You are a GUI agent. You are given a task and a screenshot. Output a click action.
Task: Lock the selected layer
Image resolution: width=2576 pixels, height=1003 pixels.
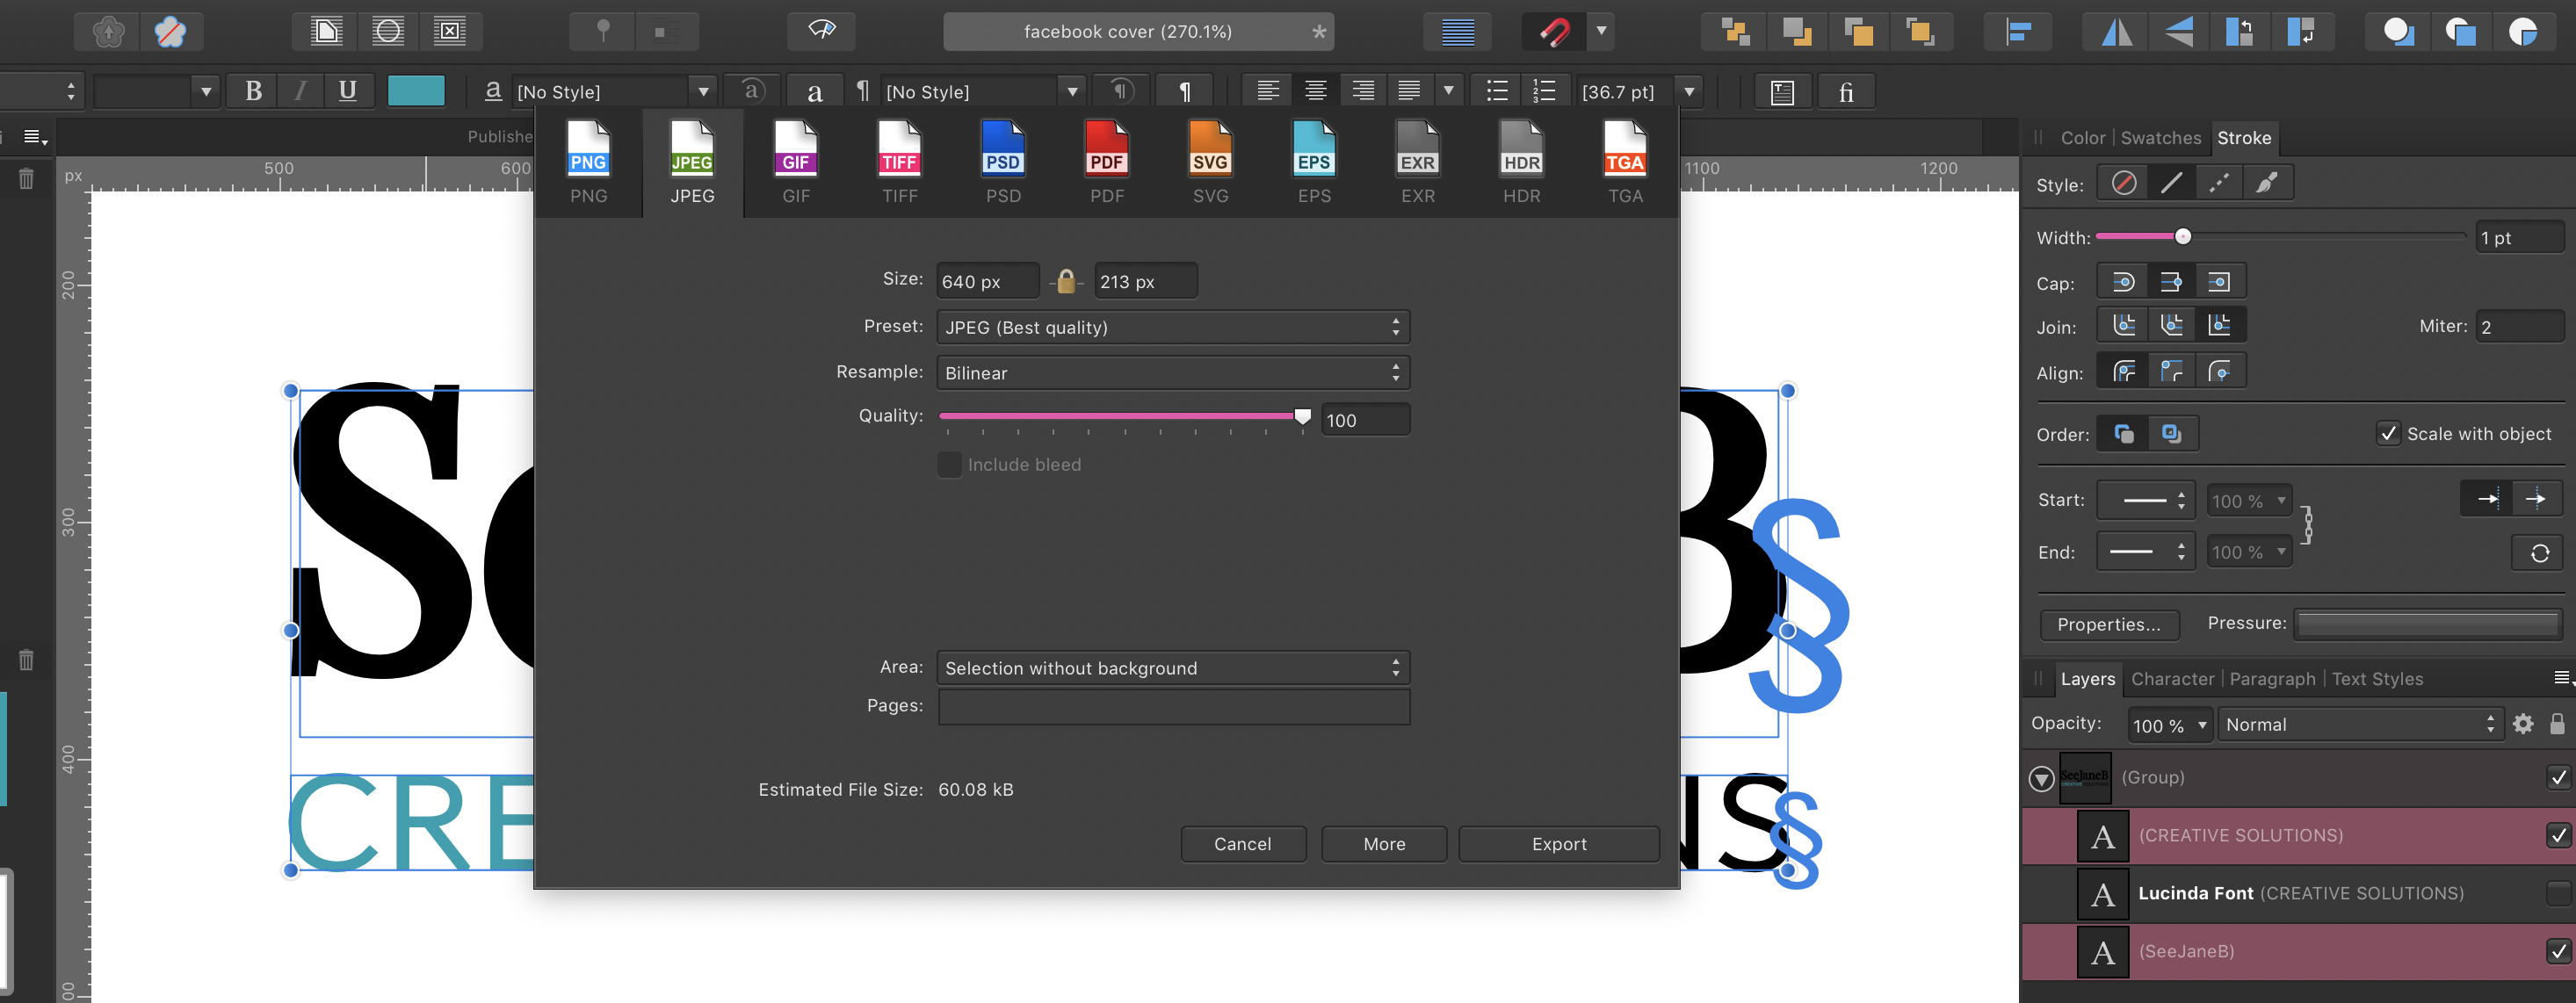[x=2557, y=724]
